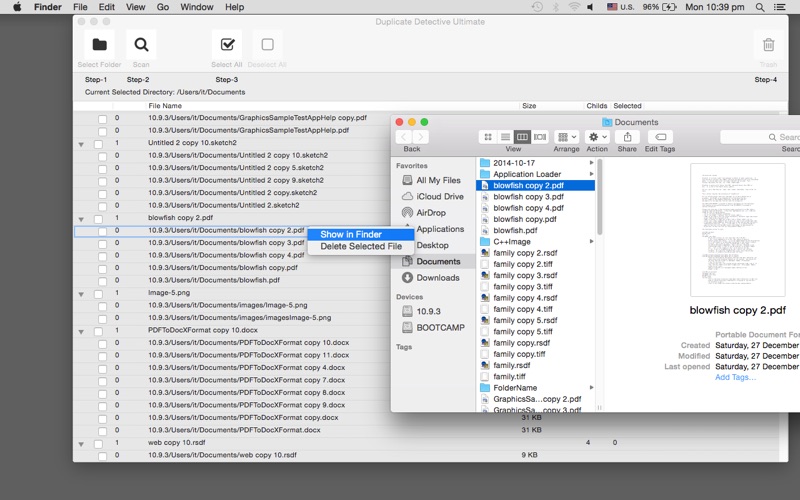Image resolution: width=800 pixels, height=500 pixels.
Task: Start a scan with the Scan magnifier icon
Action: click(x=141, y=45)
